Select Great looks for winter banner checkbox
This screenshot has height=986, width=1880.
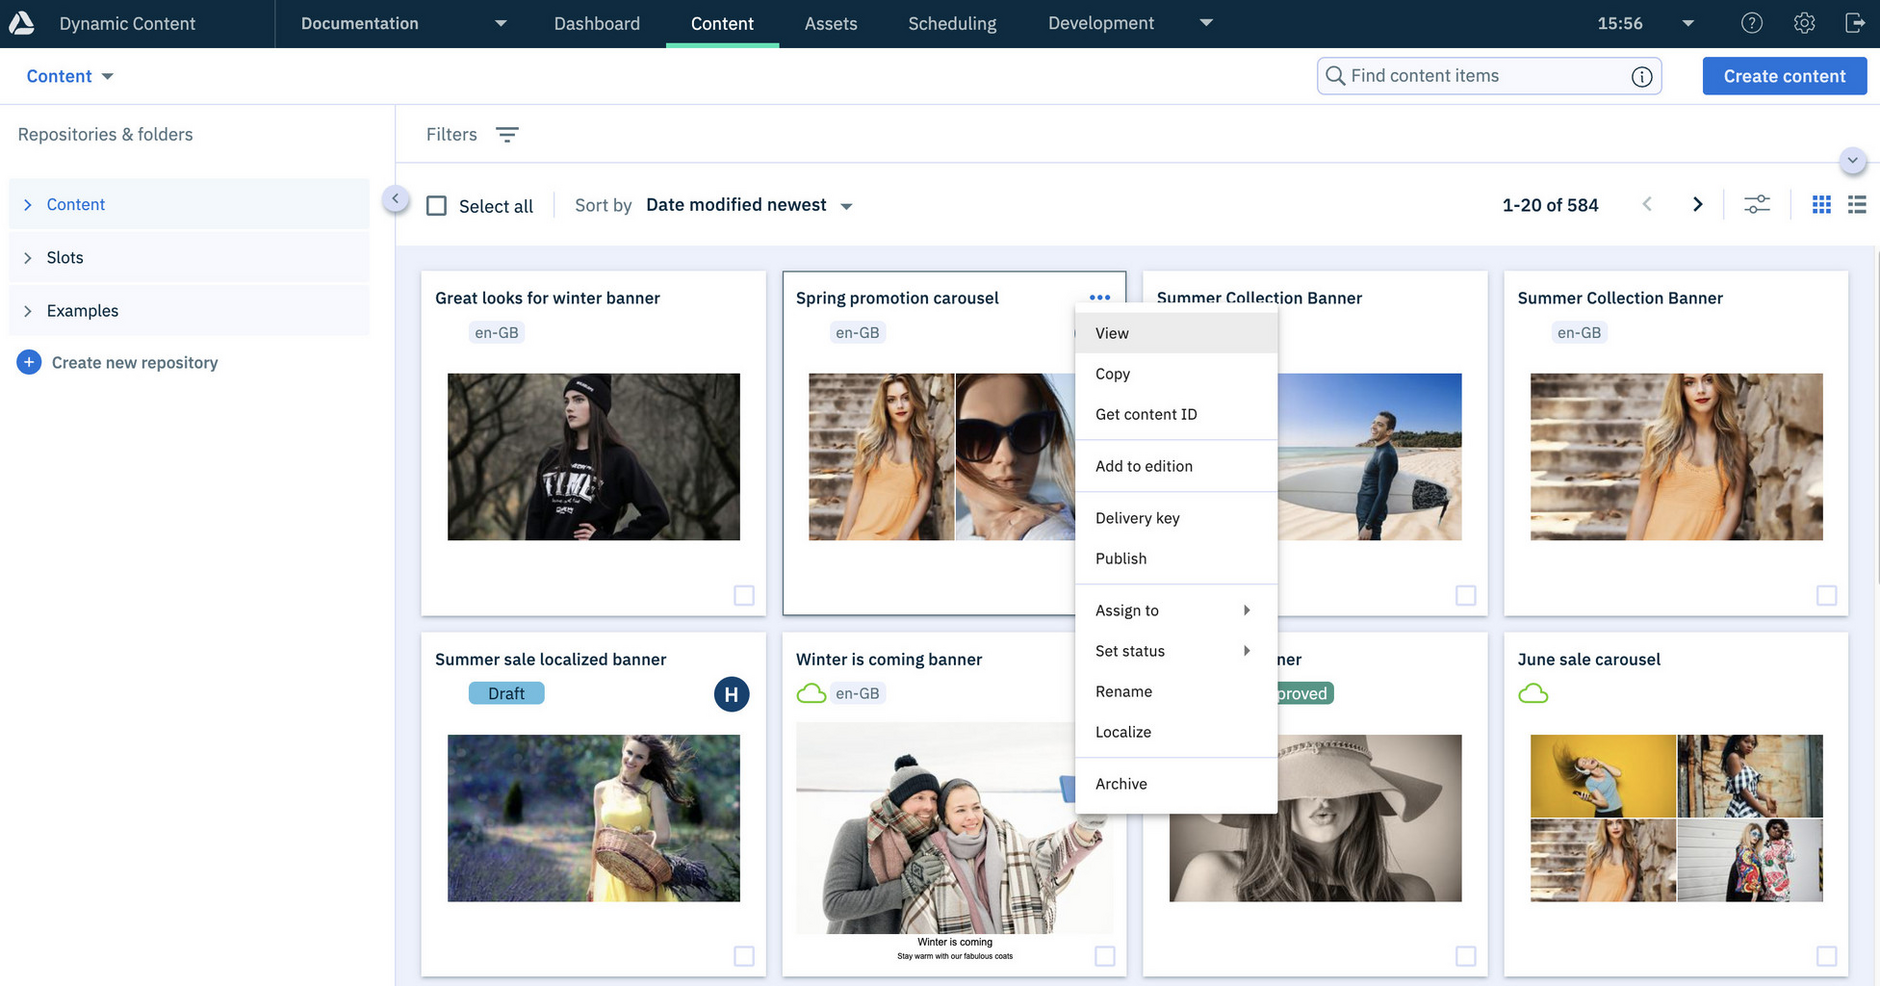744,595
